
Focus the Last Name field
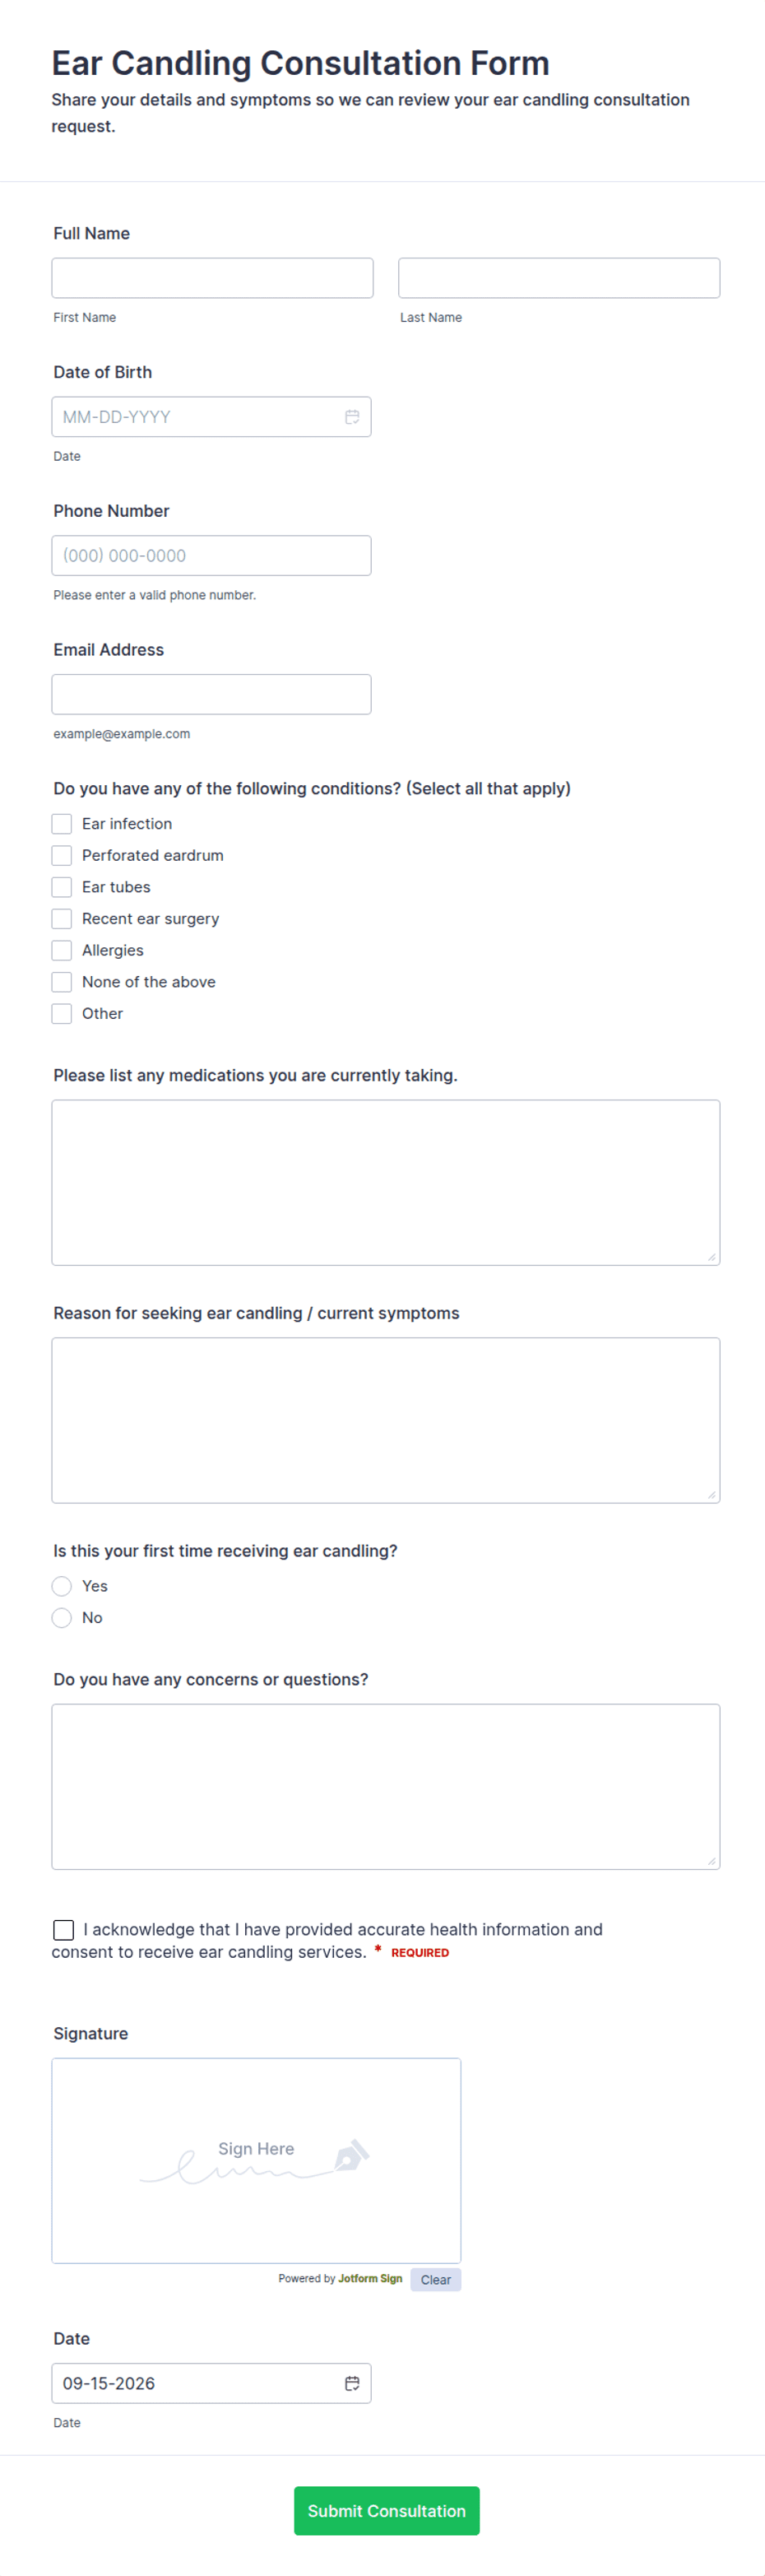559,278
